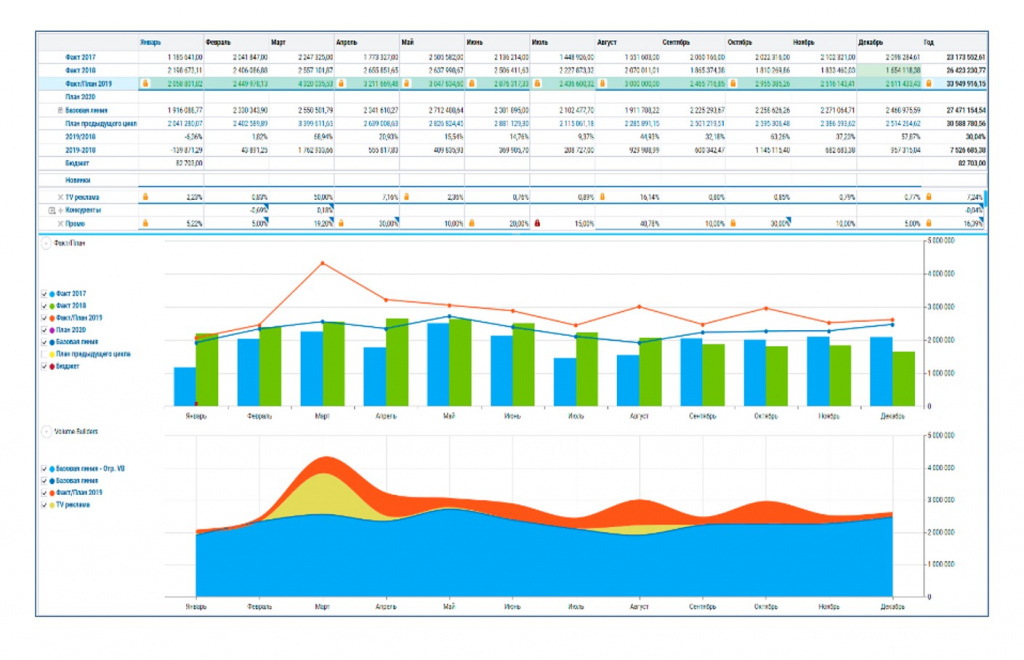Click the plus icon beside Конкуренты
1024x660 pixels.
coord(60,210)
